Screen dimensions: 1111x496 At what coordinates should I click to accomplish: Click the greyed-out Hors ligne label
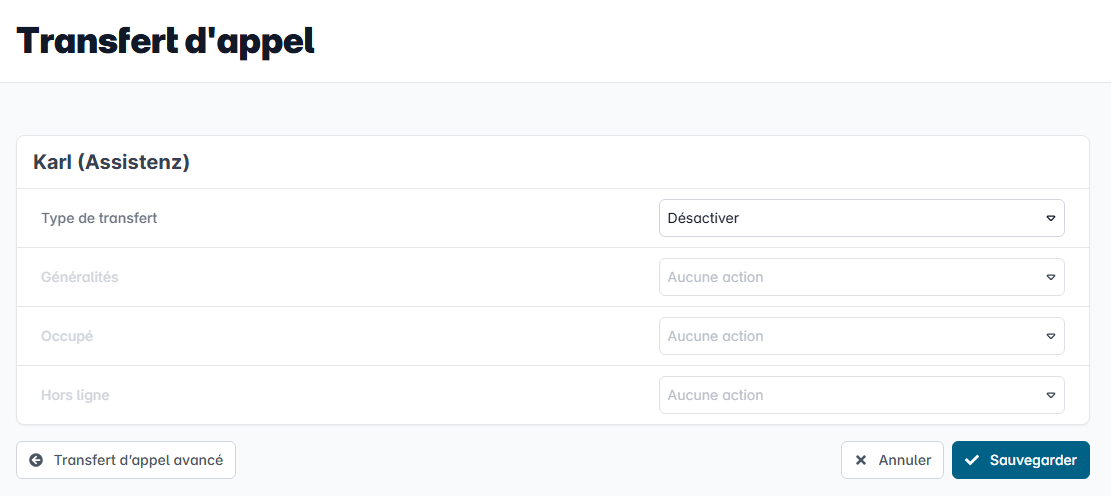click(75, 395)
